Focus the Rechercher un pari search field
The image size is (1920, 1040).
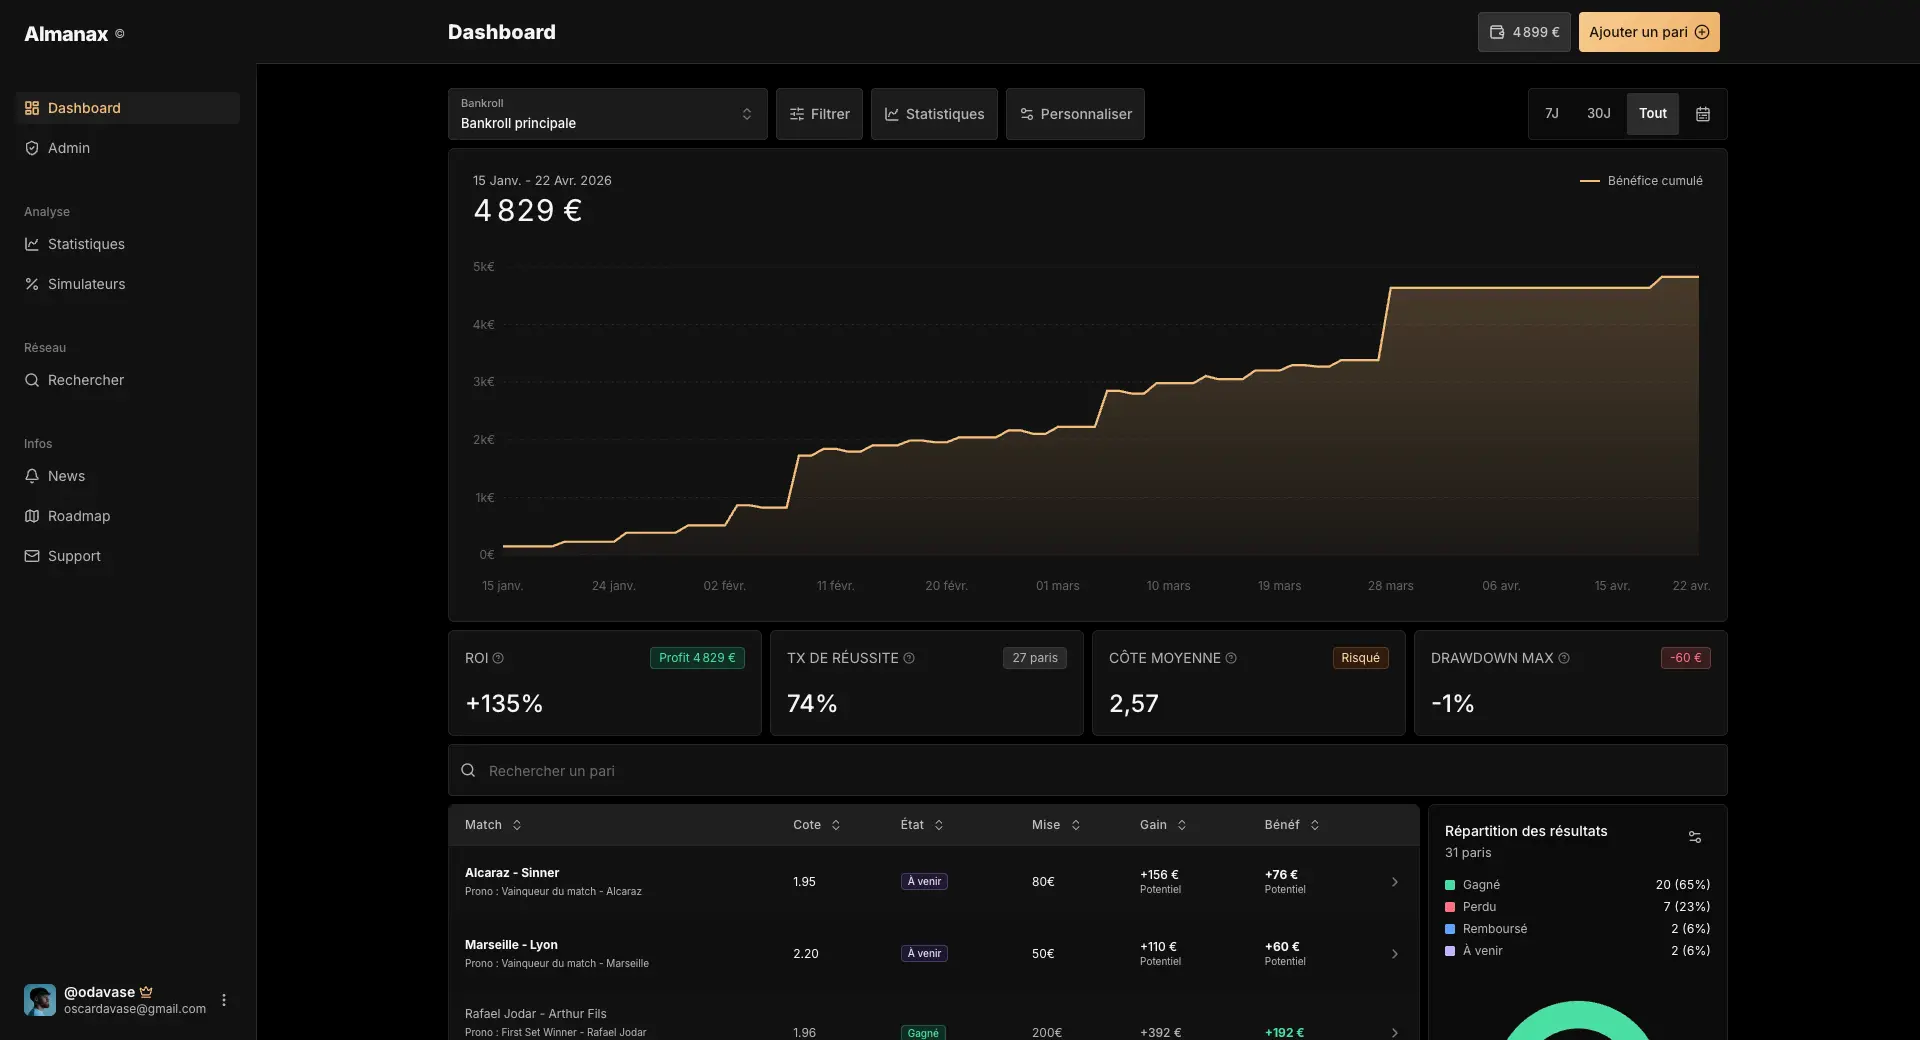(x=1088, y=770)
